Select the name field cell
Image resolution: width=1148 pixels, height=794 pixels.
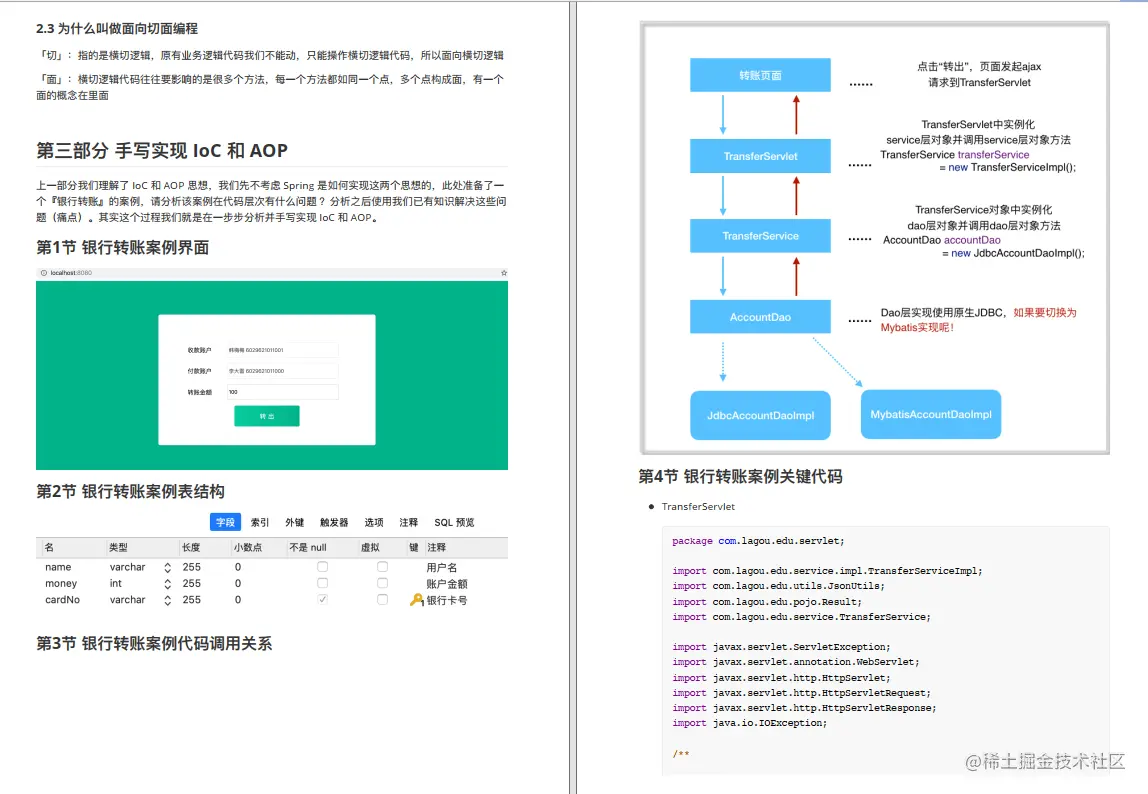tap(59, 567)
